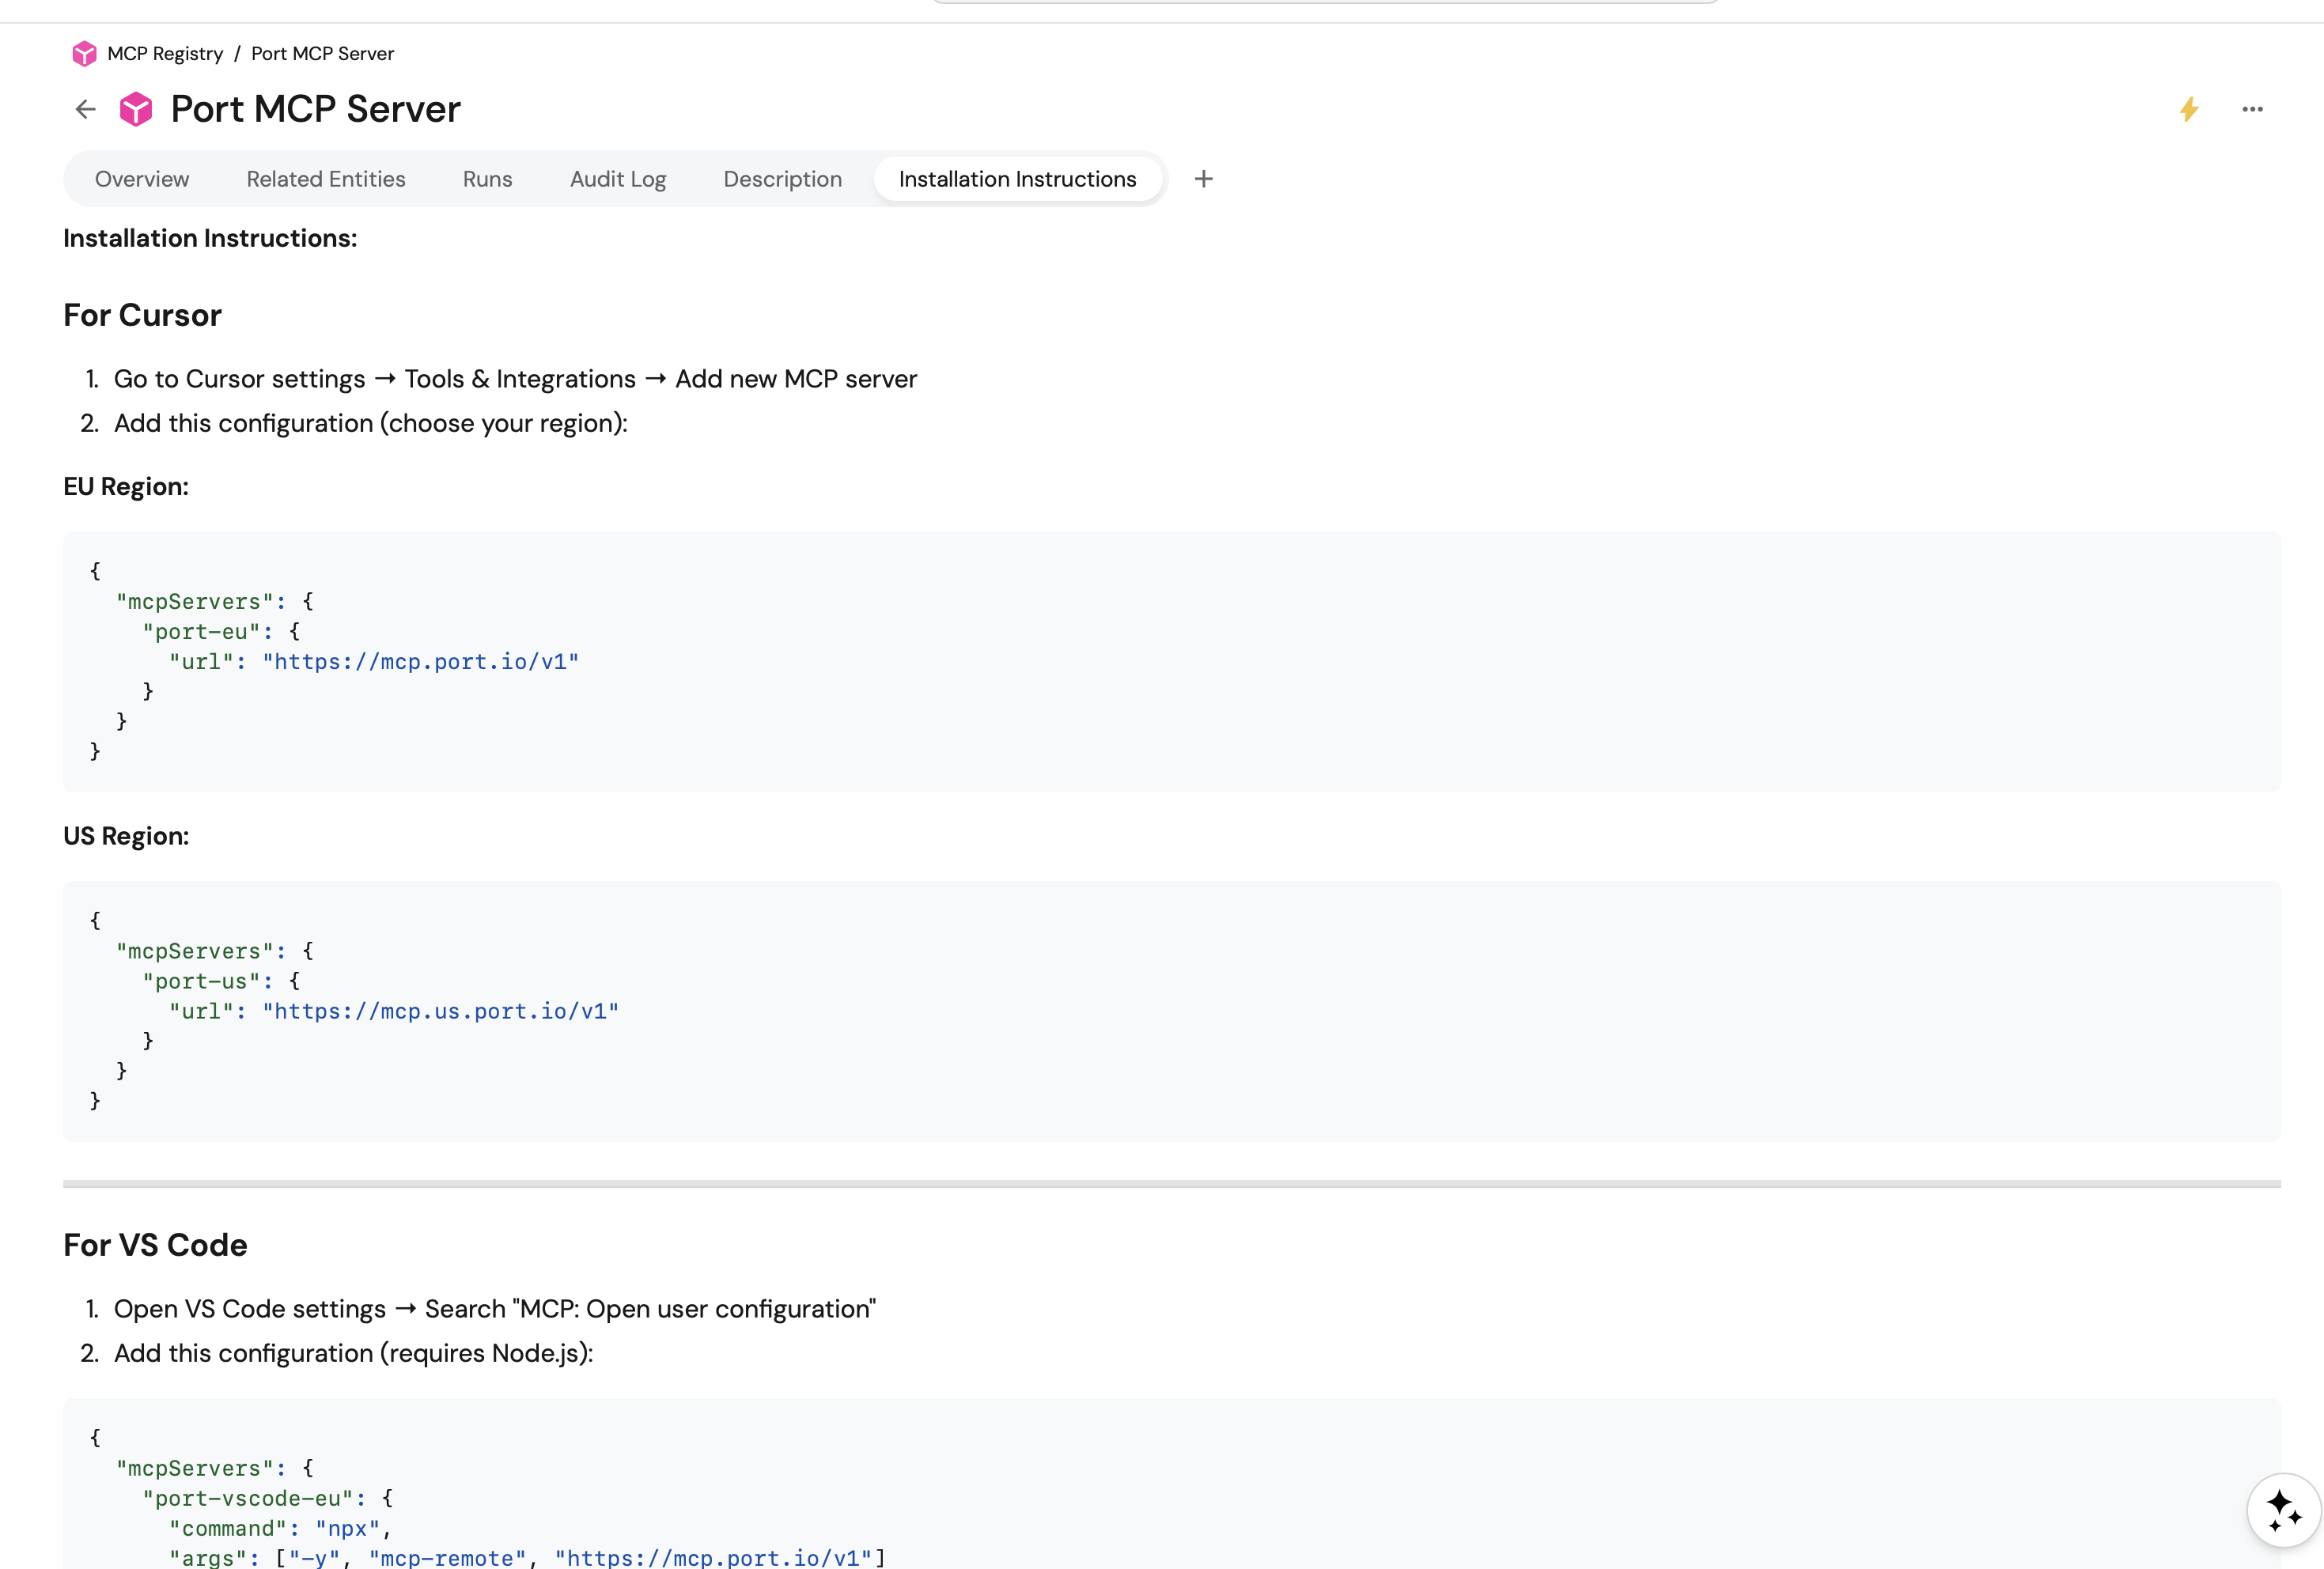This screenshot has height=1569, width=2324.
Task: Click the US region URL string
Action: [x=441, y=1011]
